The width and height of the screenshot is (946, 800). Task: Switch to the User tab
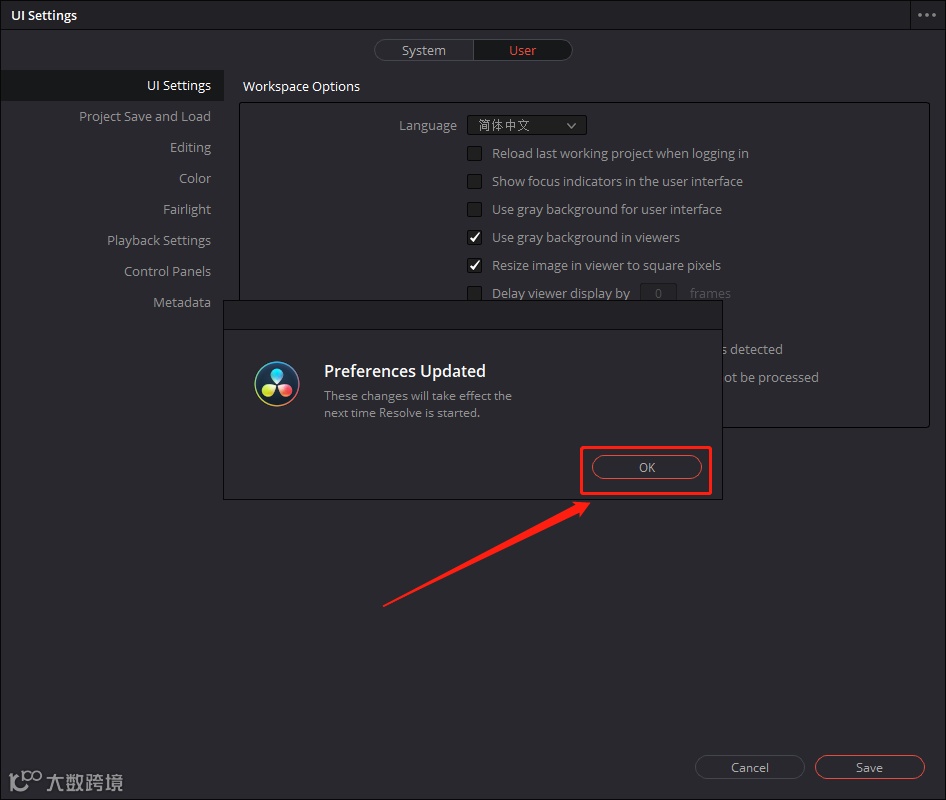click(522, 51)
